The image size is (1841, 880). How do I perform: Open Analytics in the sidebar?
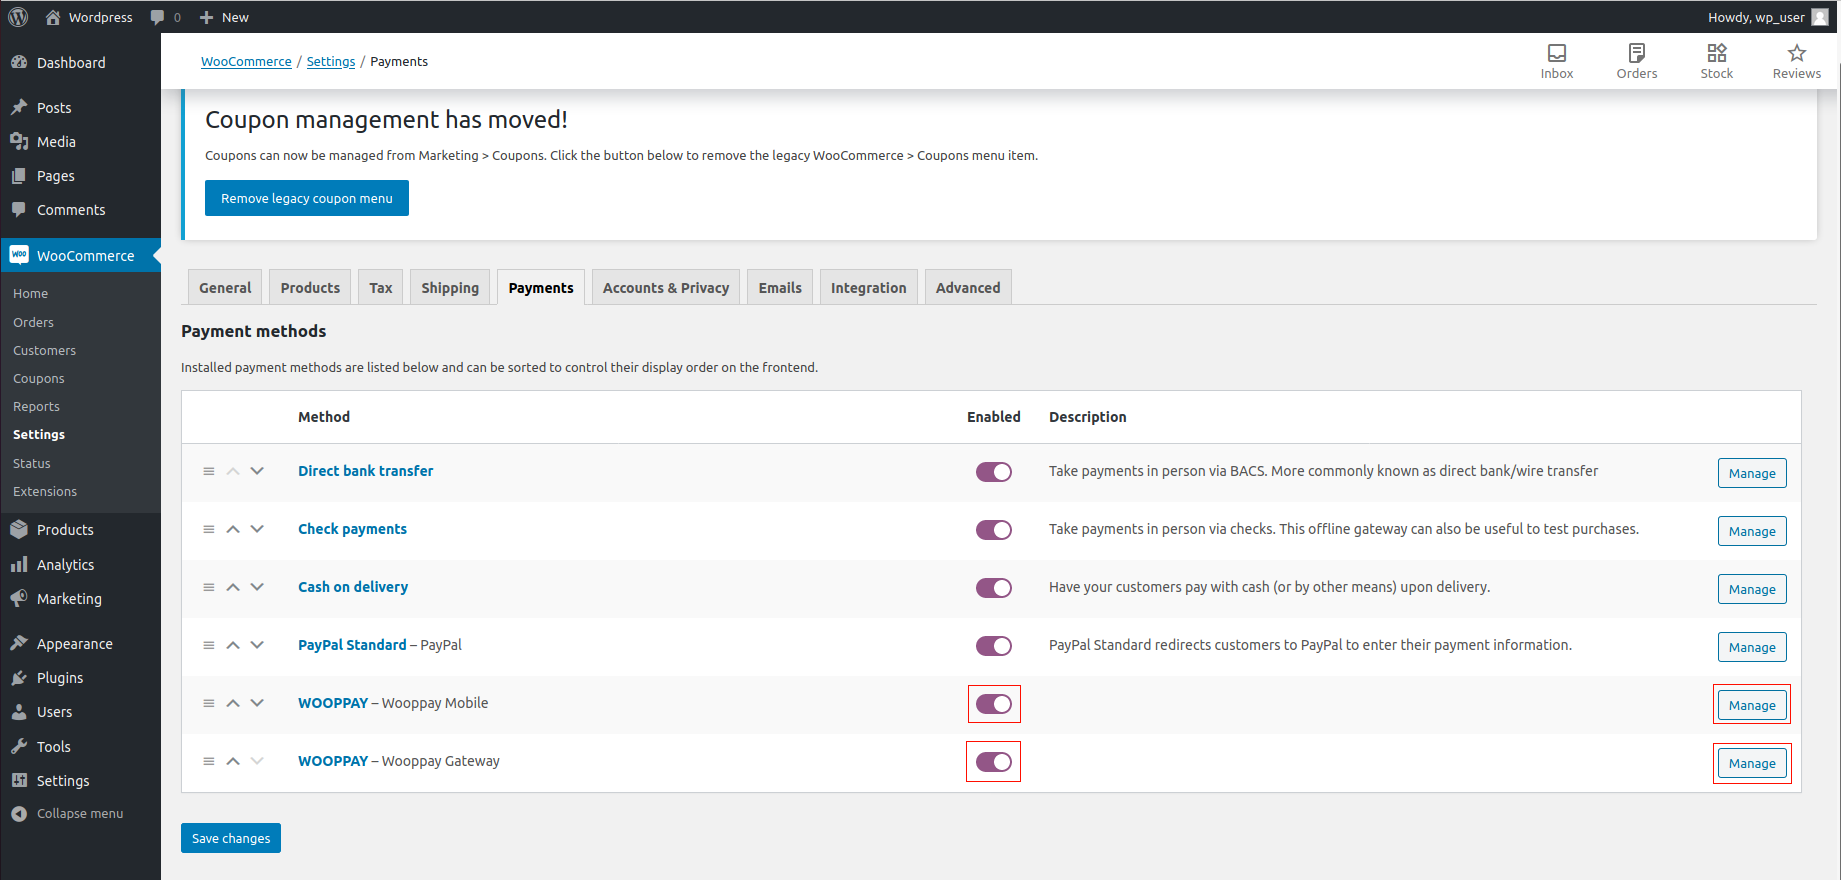[80, 564]
